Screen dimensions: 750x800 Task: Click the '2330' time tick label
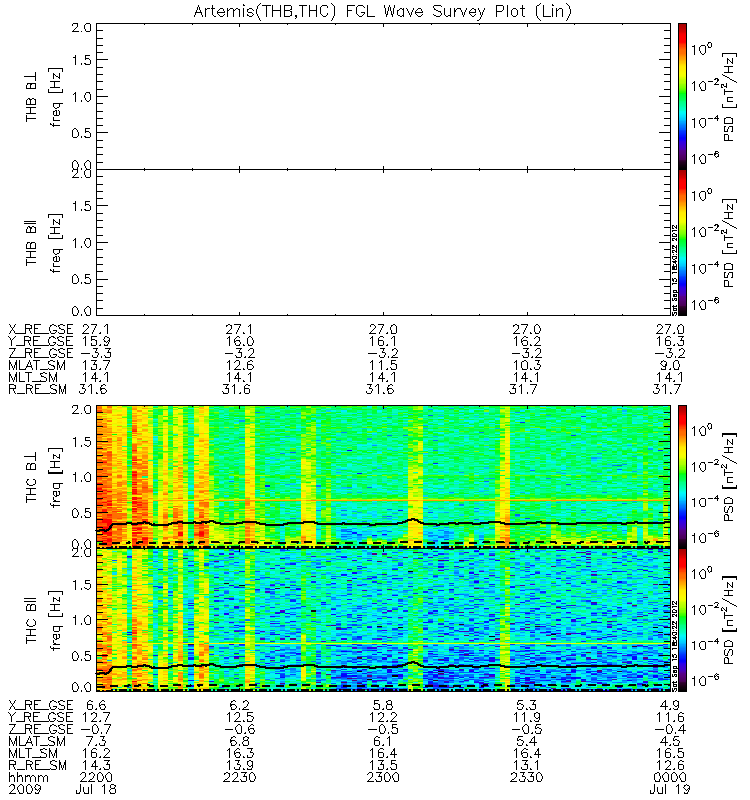tap(527, 778)
